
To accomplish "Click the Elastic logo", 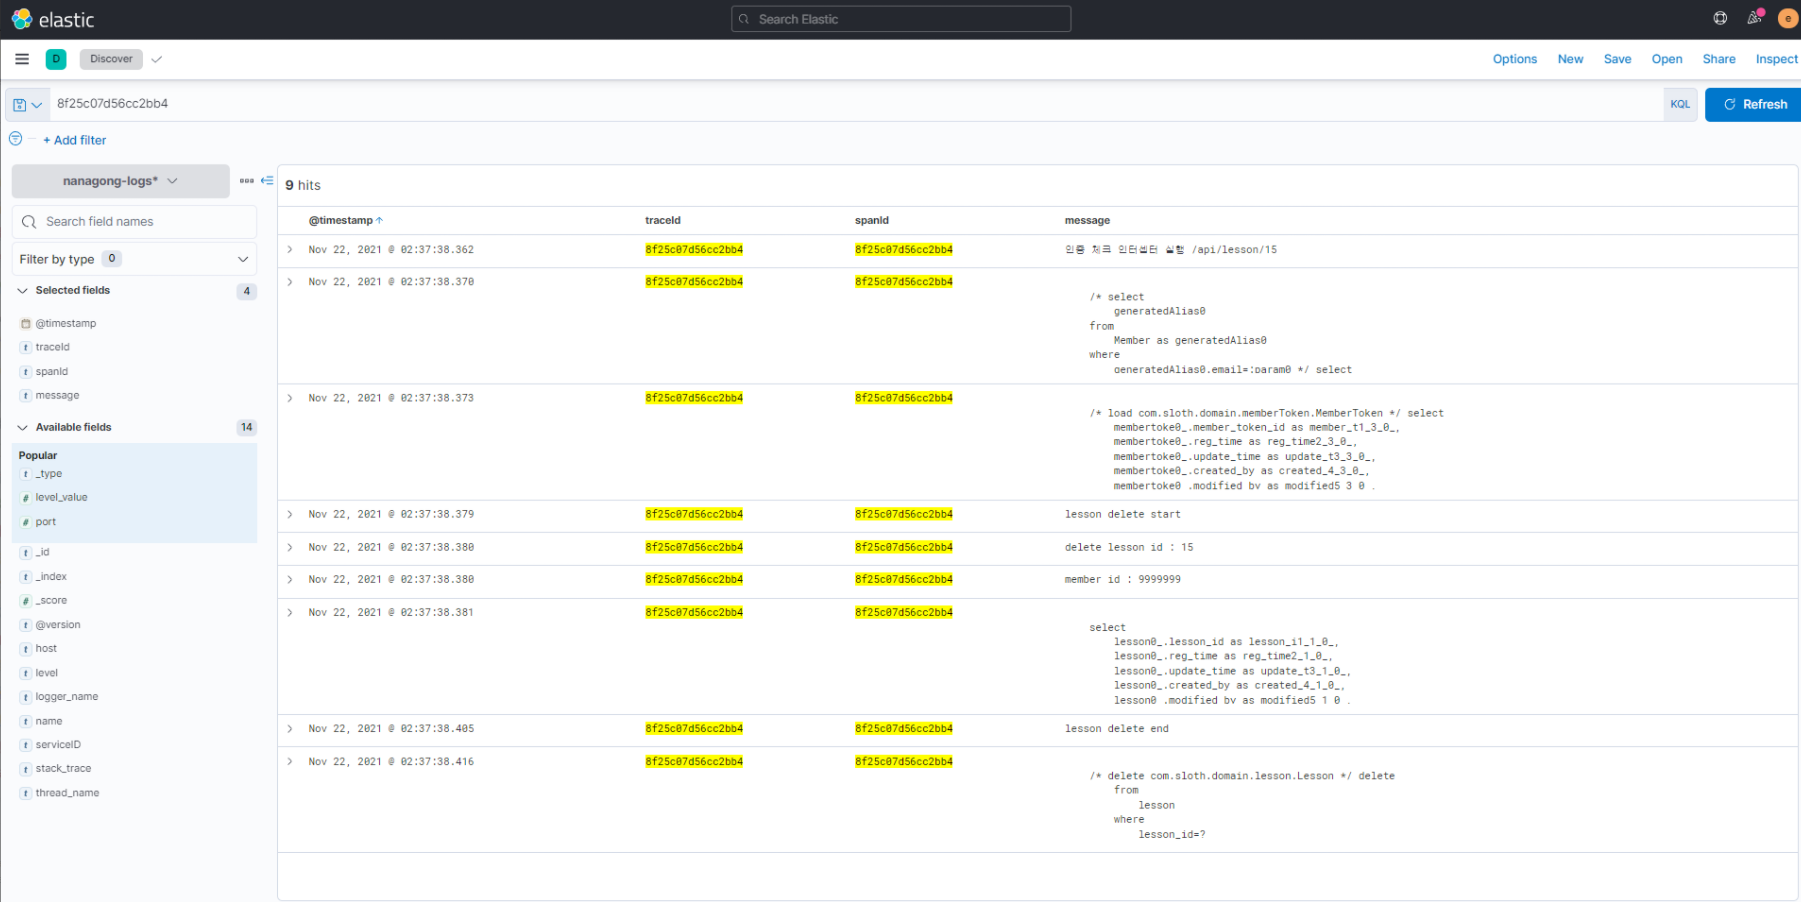I will pos(53,19).
